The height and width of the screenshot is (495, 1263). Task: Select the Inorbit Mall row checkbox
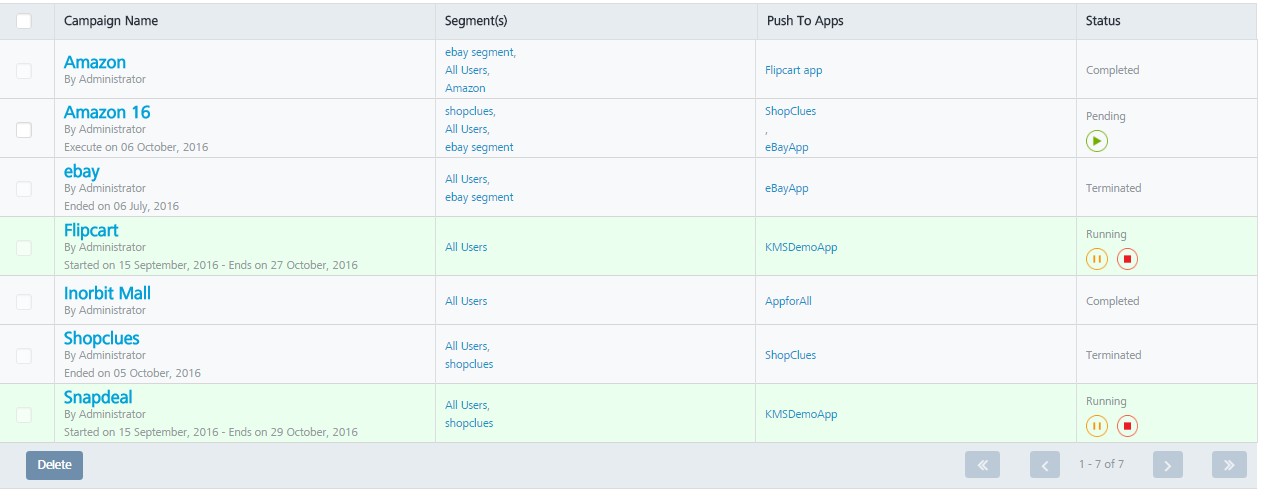click(24, 301)
